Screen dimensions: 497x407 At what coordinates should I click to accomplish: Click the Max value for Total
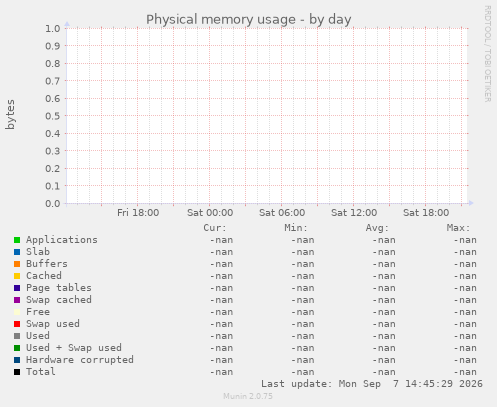coord(465,372)
